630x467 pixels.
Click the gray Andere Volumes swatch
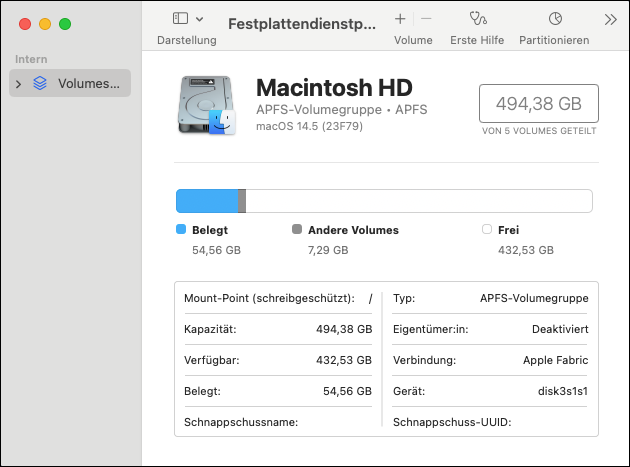pos(297,229)
